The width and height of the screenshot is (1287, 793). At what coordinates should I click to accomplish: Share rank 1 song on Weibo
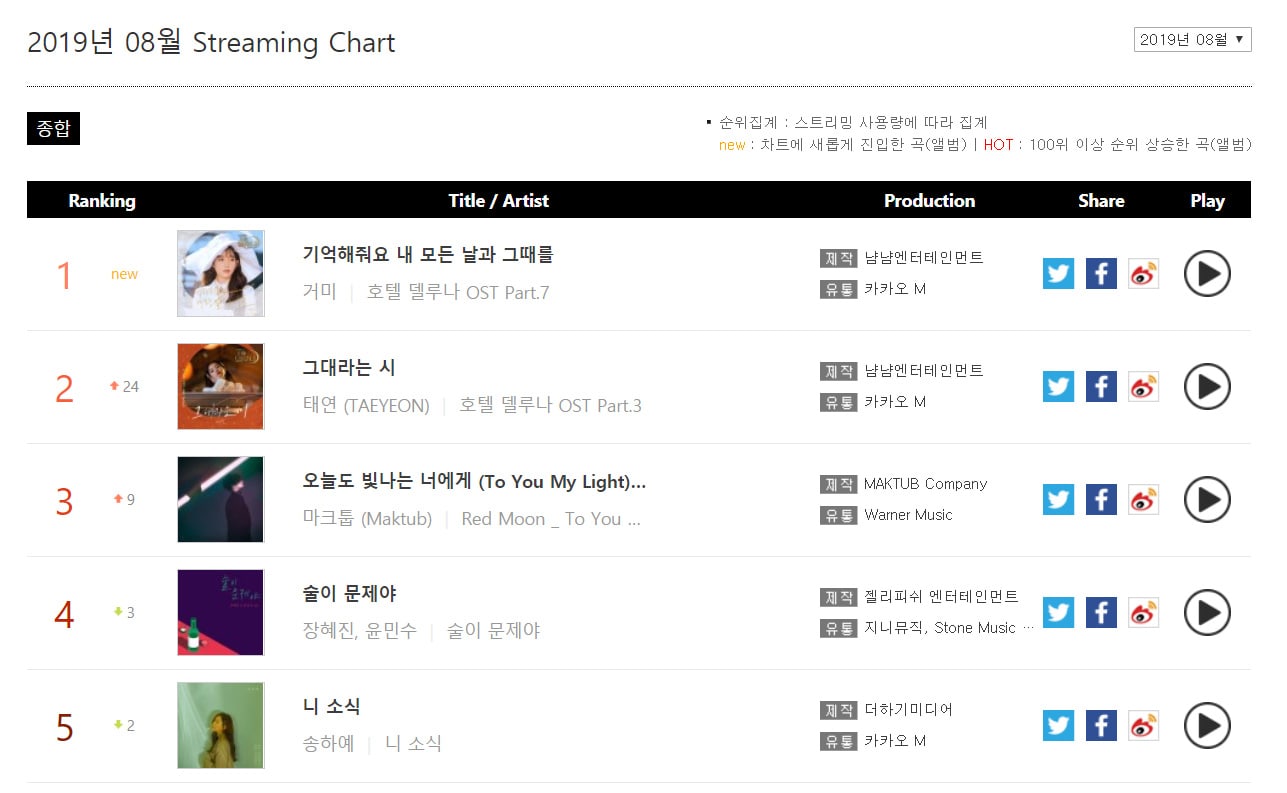(x=1143, y=273)
